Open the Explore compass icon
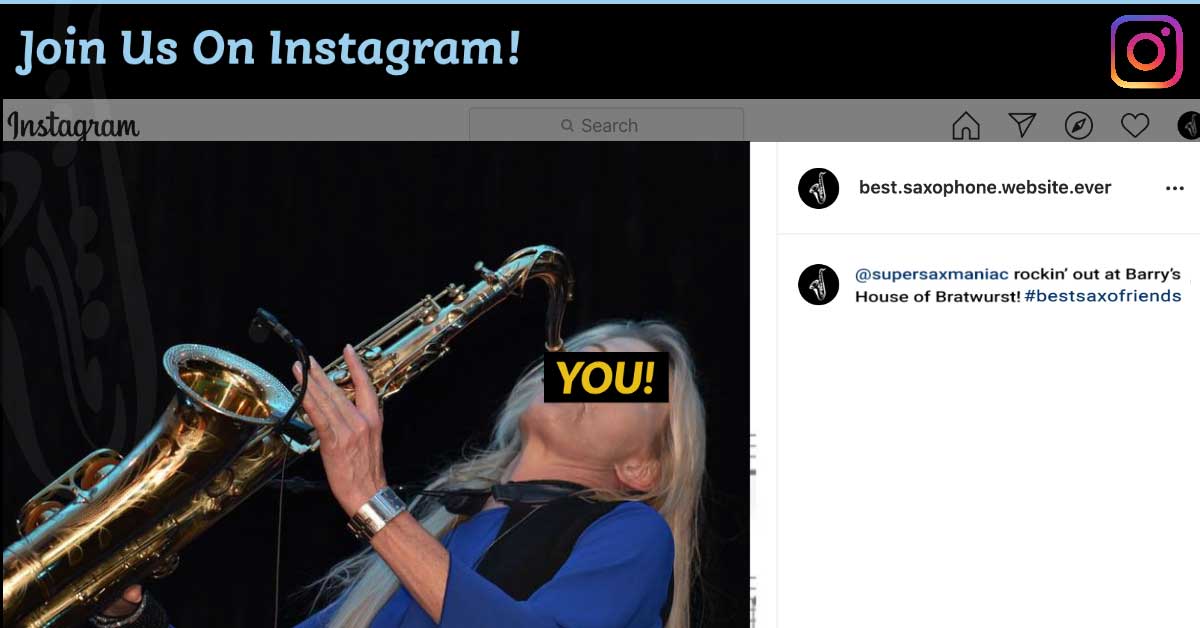Screen dimensions: 1200x628 pyautogui.click(x=1078, y=125)
